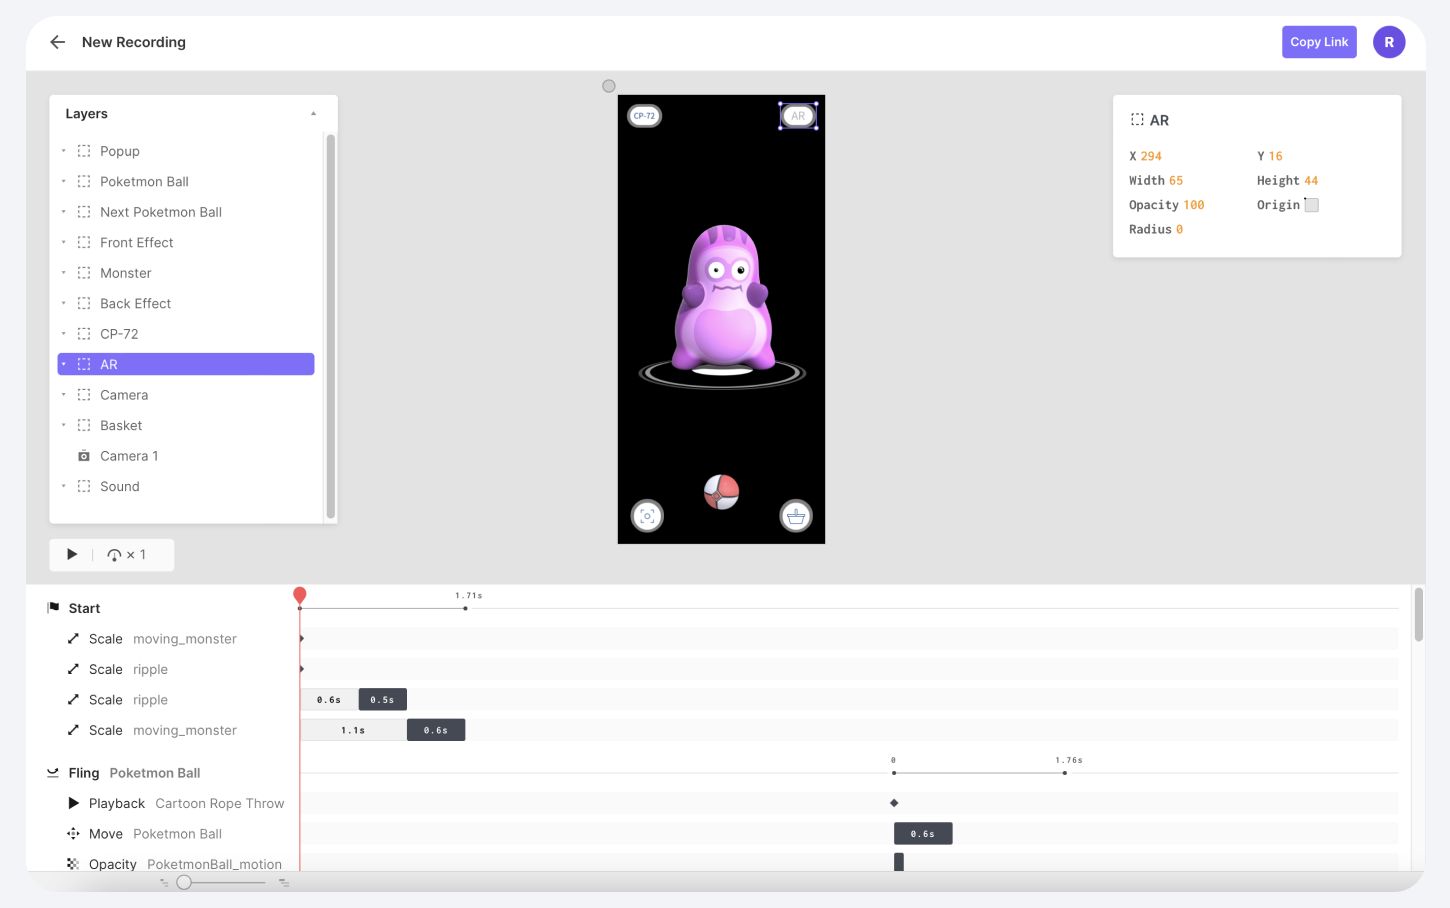
Task: Expand the Back Effect layer arrow
Action: pyautogui.click(x=64, y=304)
